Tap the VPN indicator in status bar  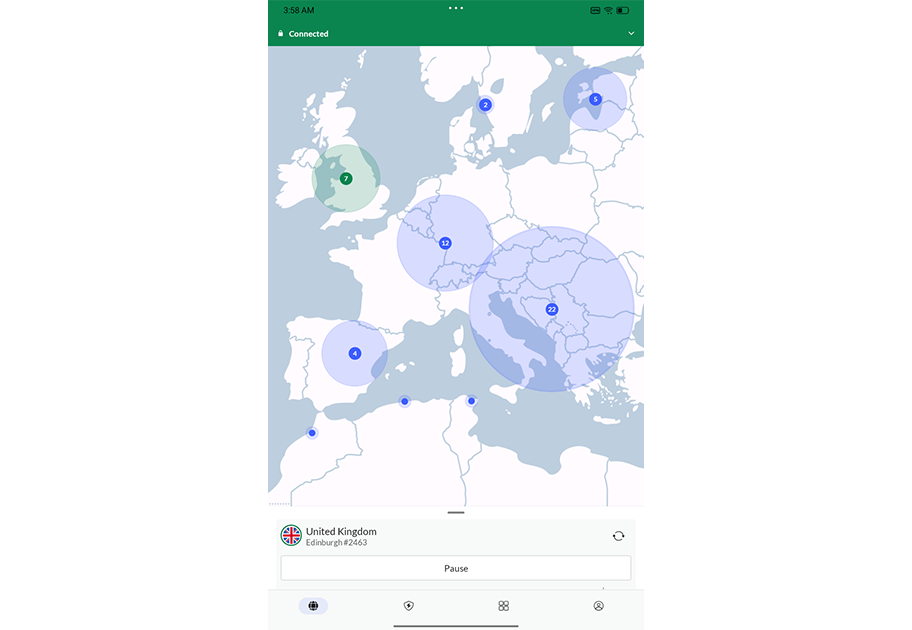[x=595, y=10]
